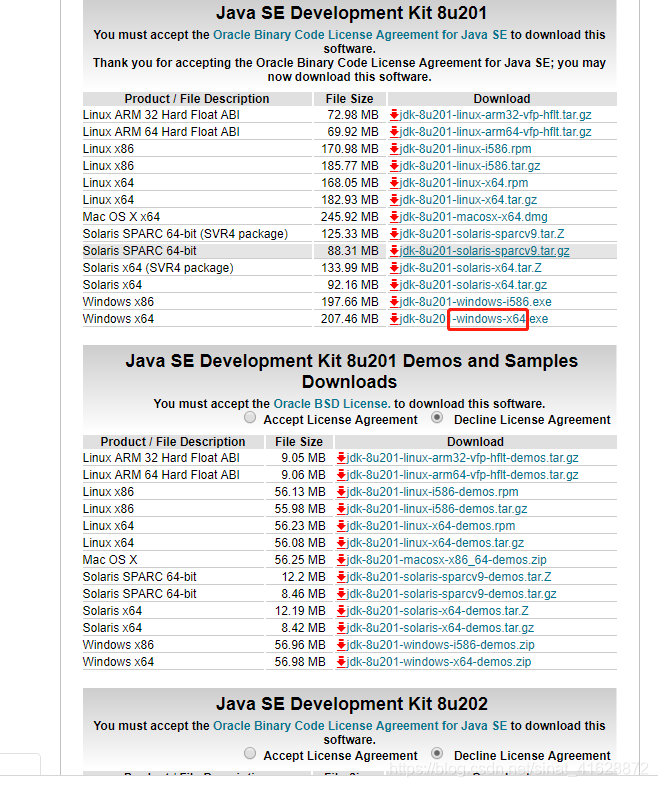The height and width of the screenshot is (787, 658).
Task: Select Decline License Agreement for 8u201 Demos
Action: (x=437, y=418)
